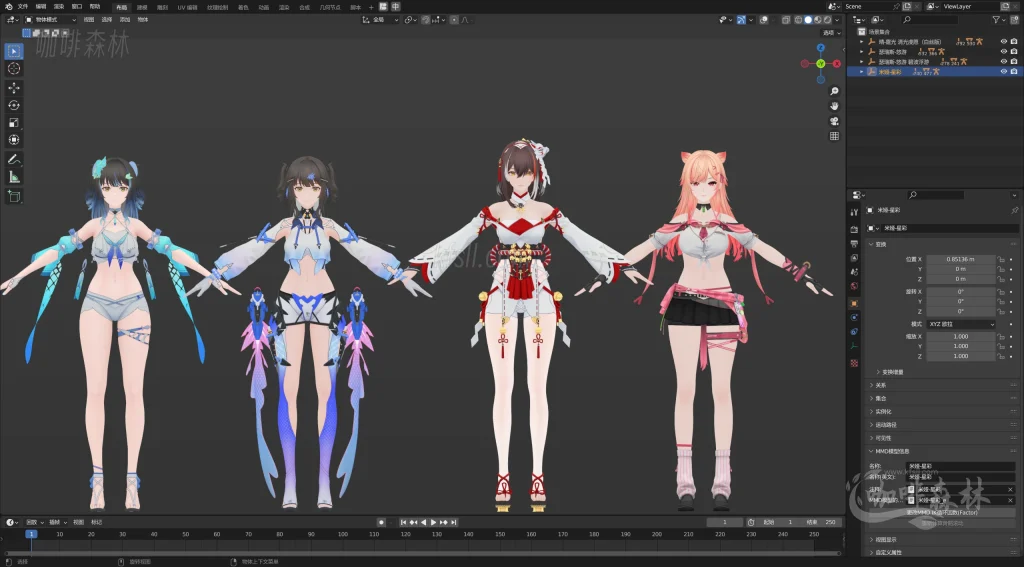This screenshot has height=567, width=1024.
Task: Enable solid viewport shading mode
Action: [x=808, y=20]
